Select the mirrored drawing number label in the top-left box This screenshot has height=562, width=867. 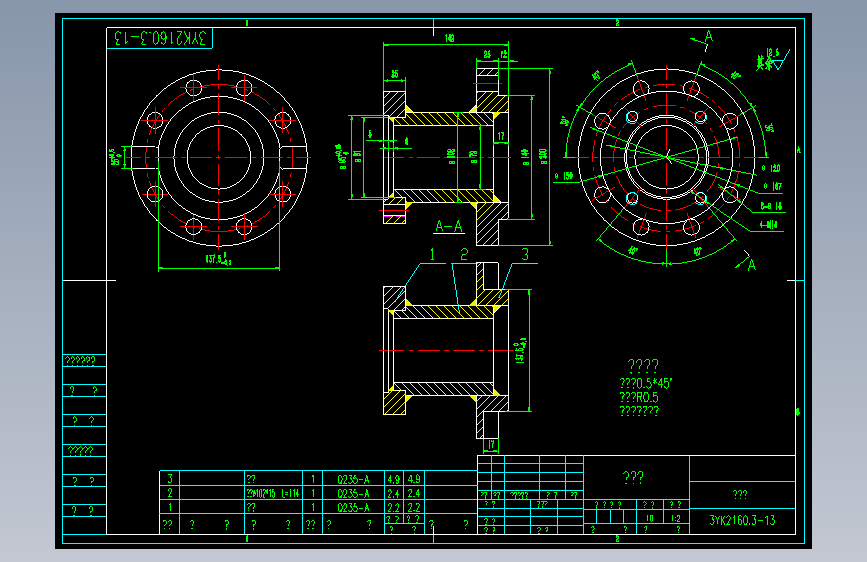coord(159,38)
